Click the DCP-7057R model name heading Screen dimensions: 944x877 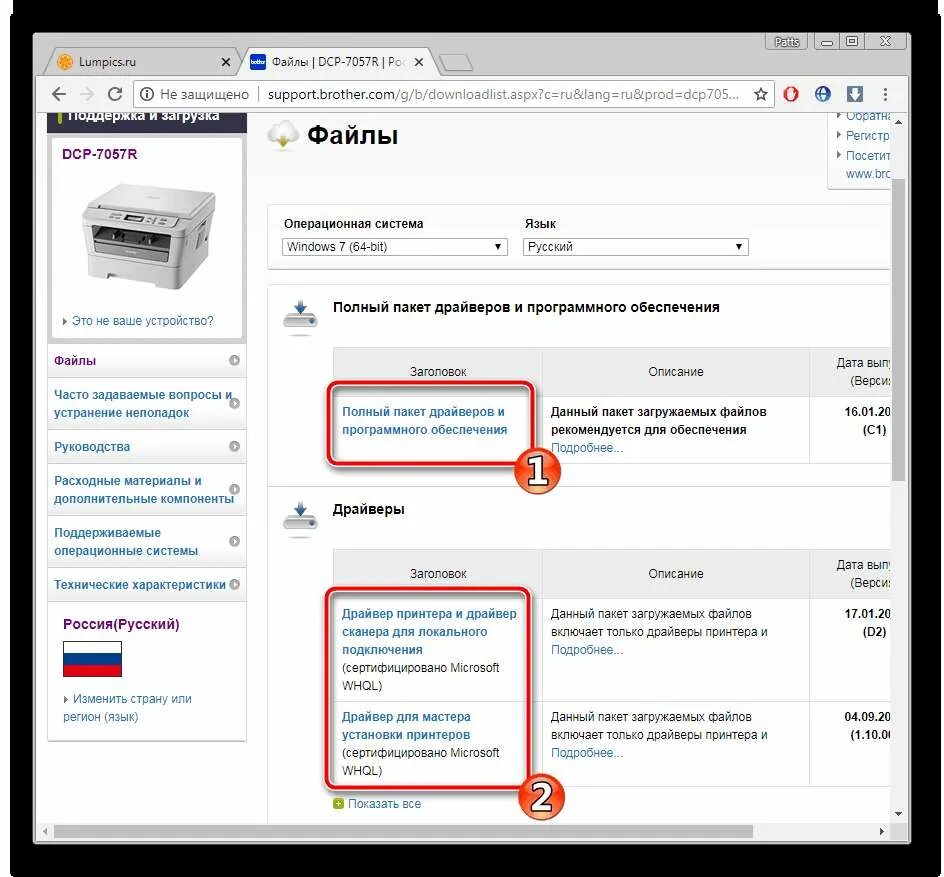click(x=99, y=154)
